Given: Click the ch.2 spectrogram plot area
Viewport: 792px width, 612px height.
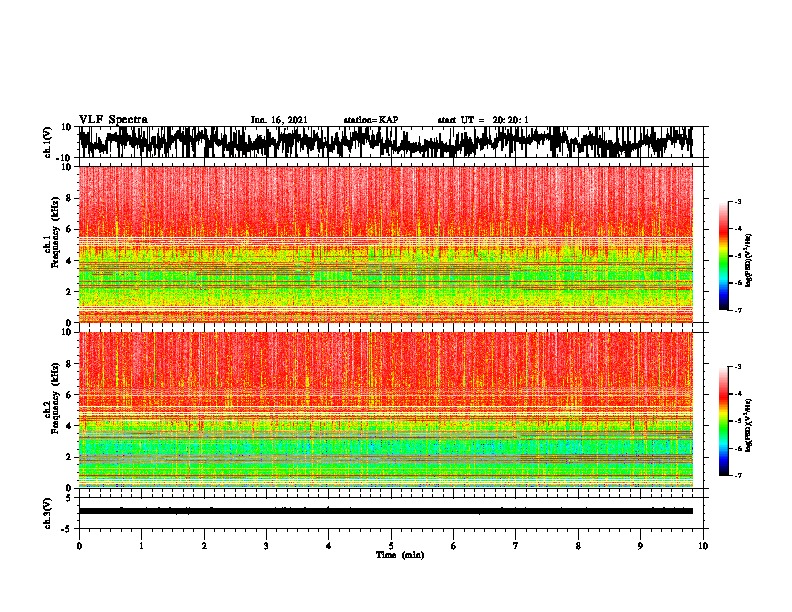Looking at the screenshot, I should (386, 410).
